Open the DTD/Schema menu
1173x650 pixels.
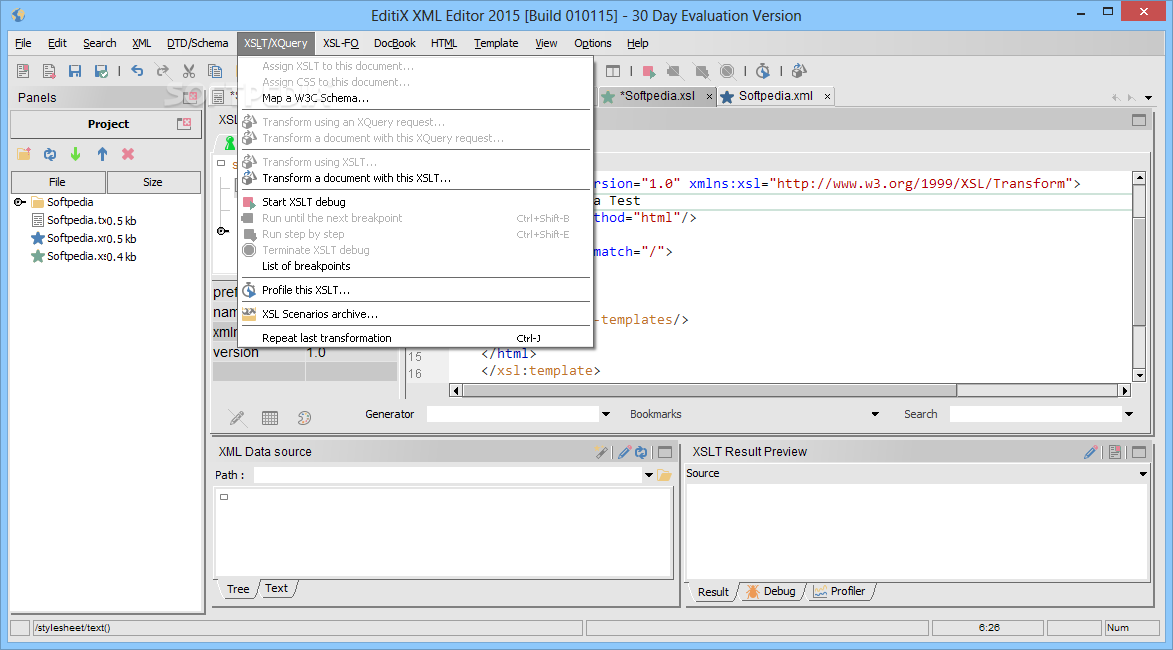point(197,43)
